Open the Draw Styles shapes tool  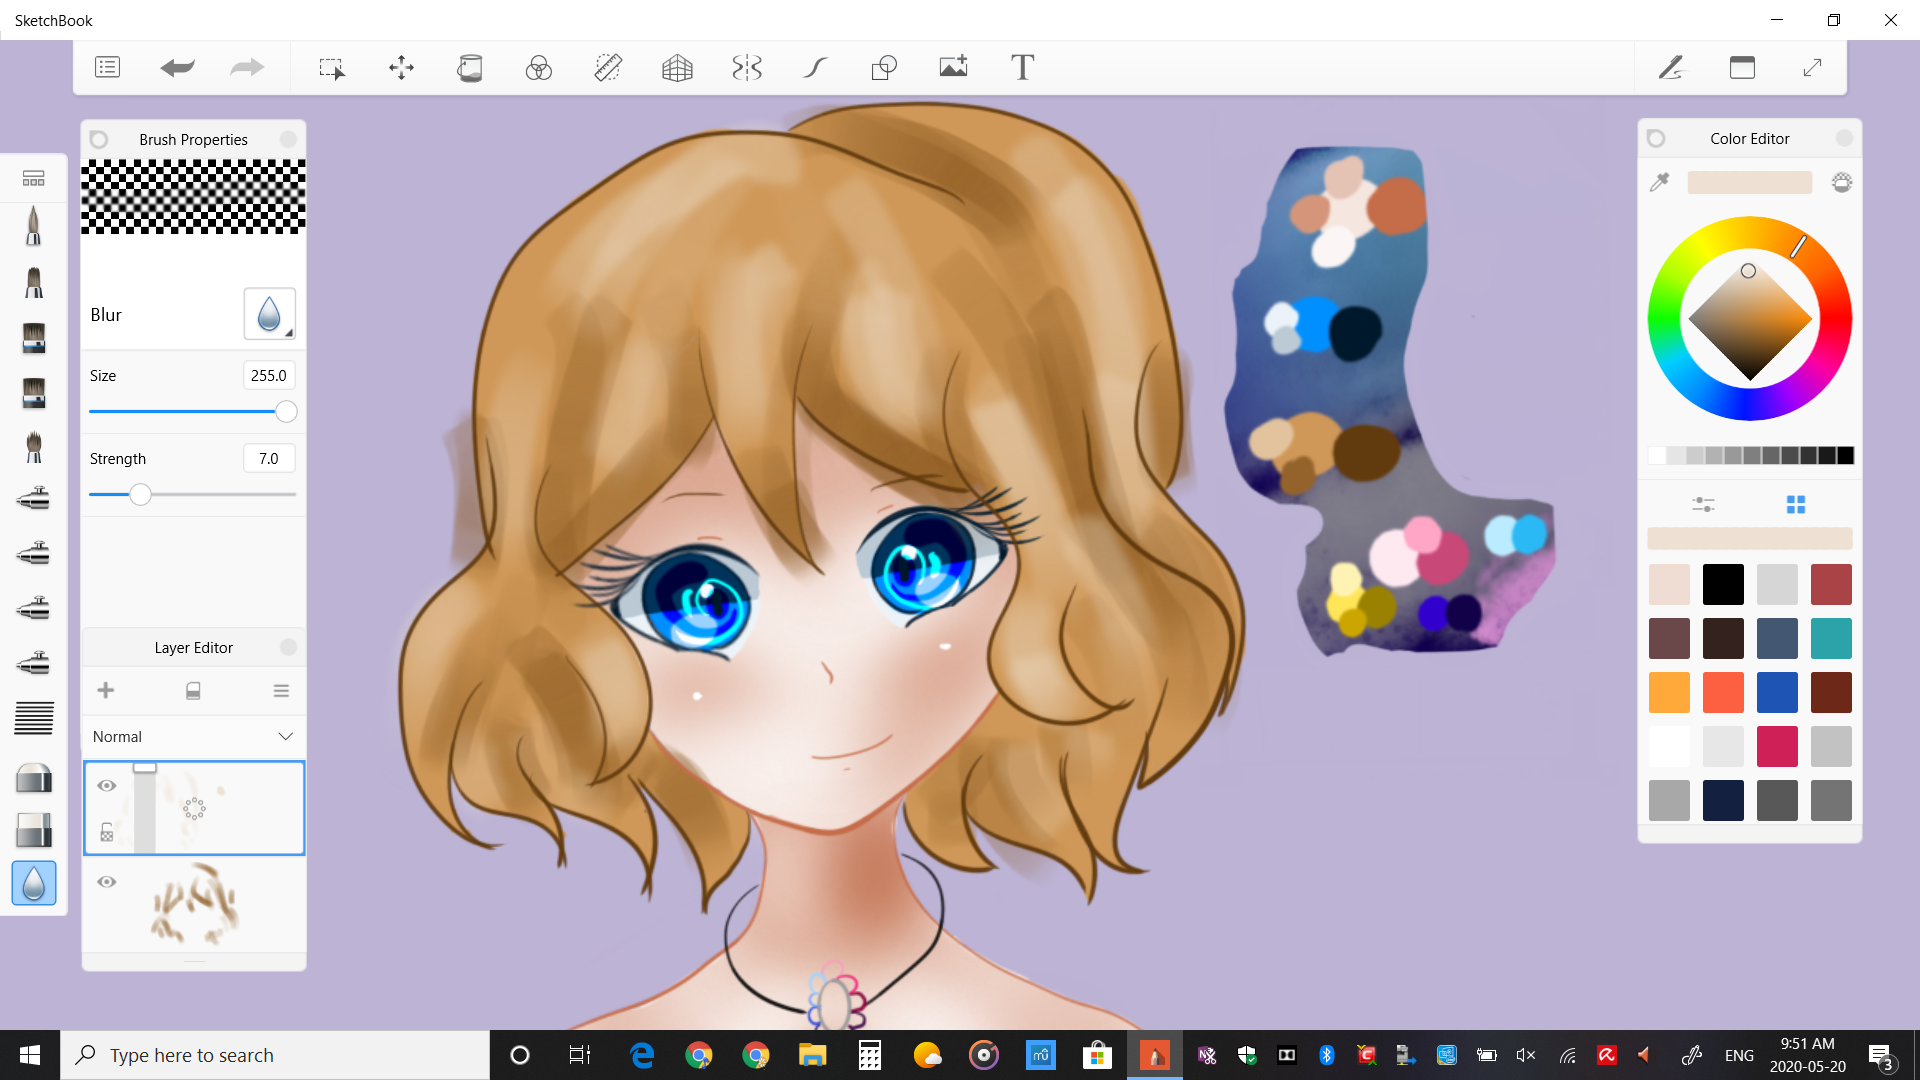[884, 67]
